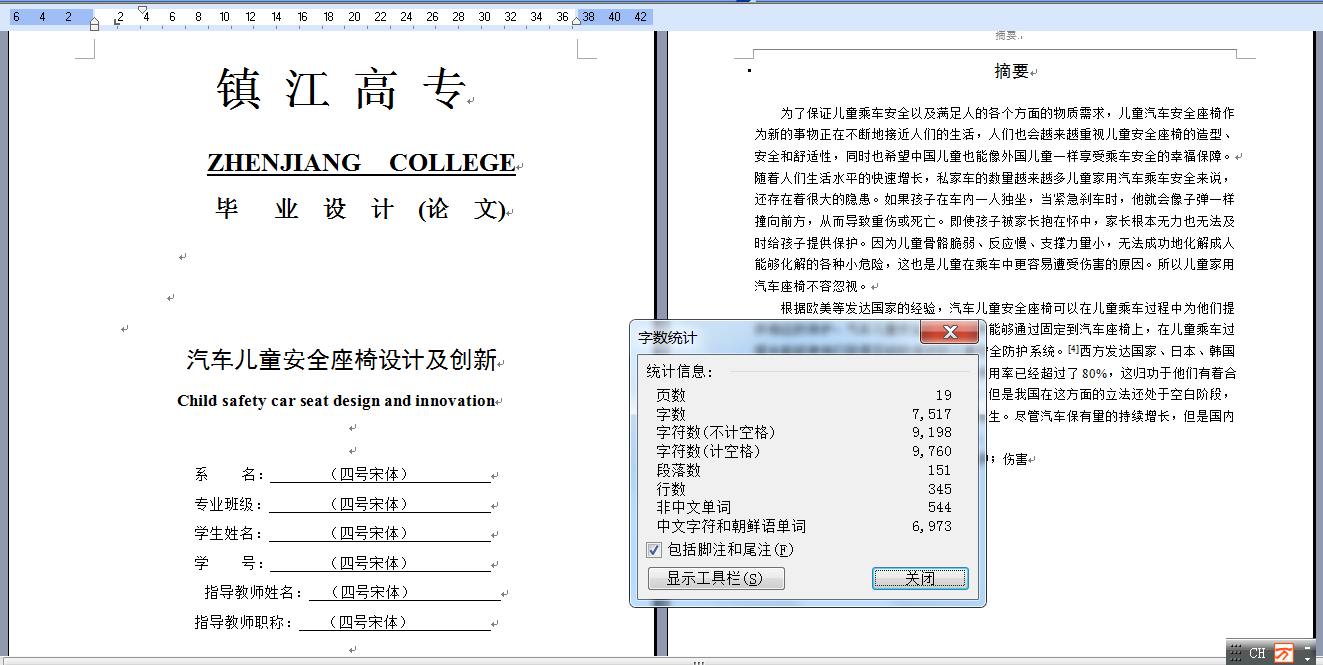Click the 非中文单词 row
Viewport: 1323px width, 665px height.
click(804, 508)
